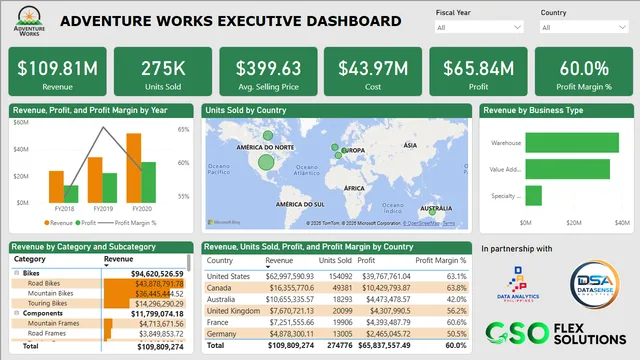
Task: Click the CSO Flex Solutions logo
Action: coord(556,333)
